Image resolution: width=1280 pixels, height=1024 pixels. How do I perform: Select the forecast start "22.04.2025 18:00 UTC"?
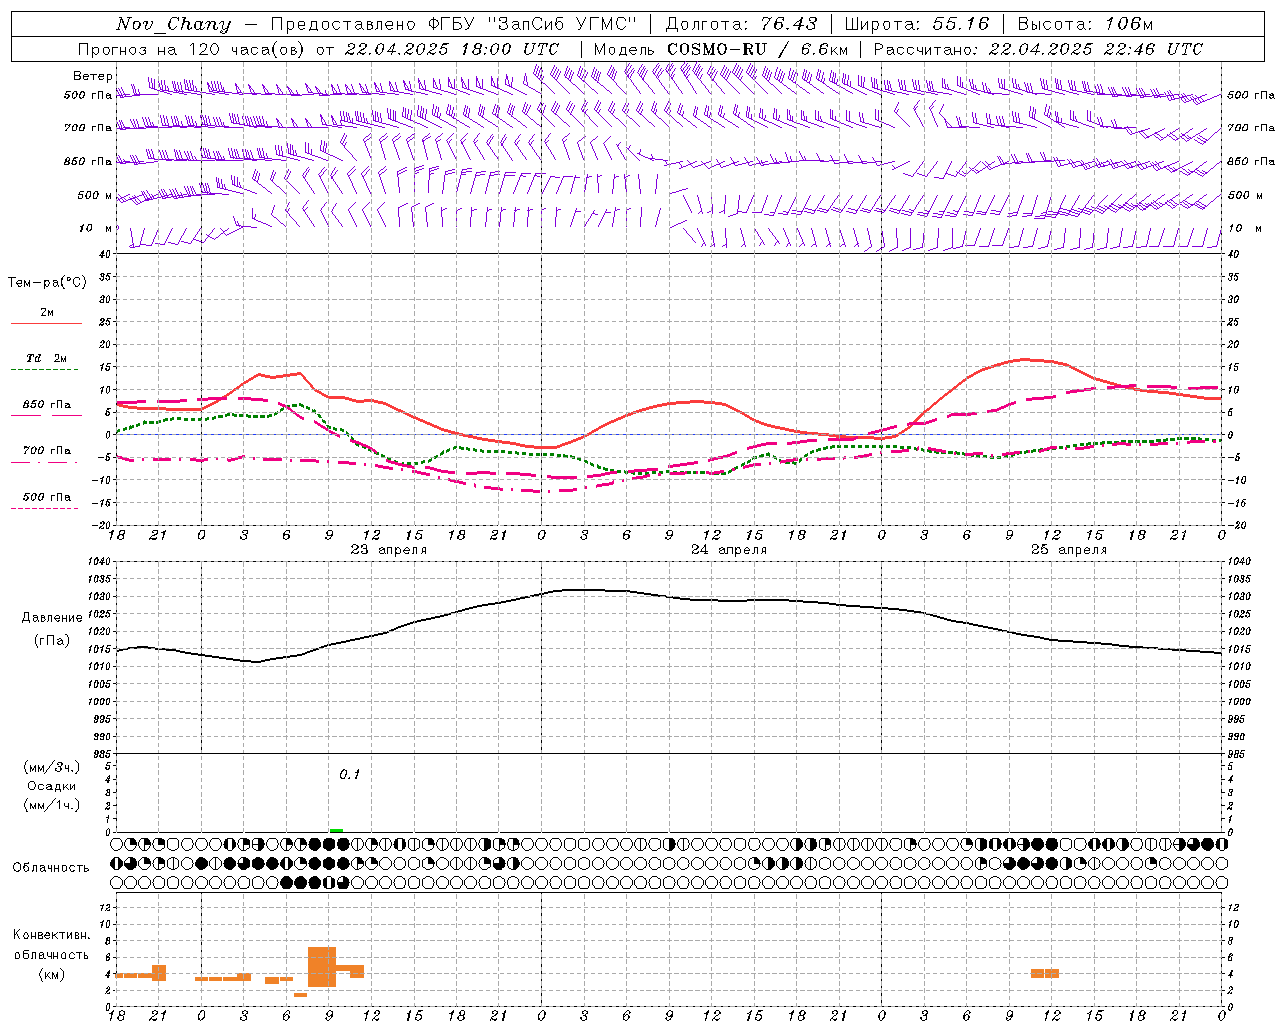coord(452,49)
